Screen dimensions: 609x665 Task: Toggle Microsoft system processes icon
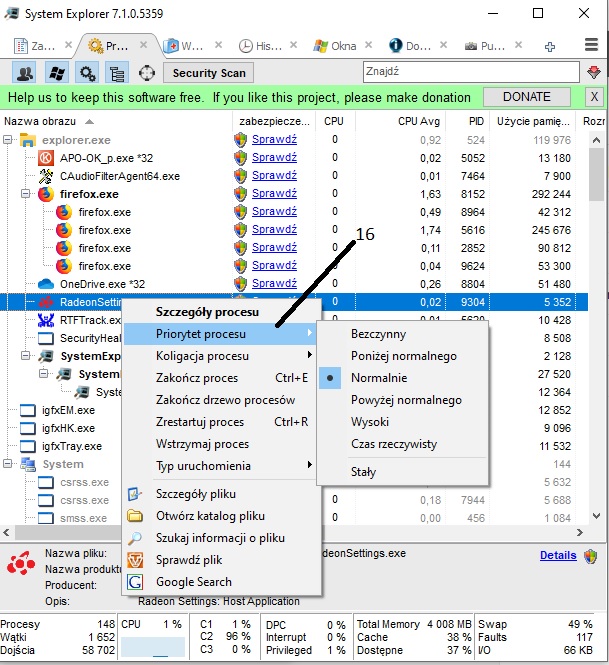pyautogui.click(x=56, y=73)
